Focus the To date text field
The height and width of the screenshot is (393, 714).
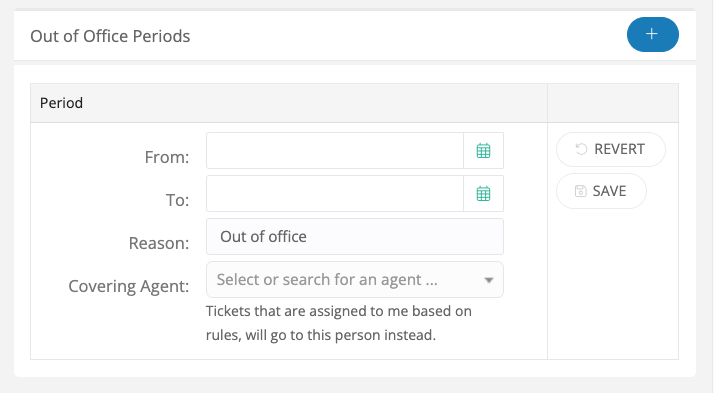pos(335,194)
